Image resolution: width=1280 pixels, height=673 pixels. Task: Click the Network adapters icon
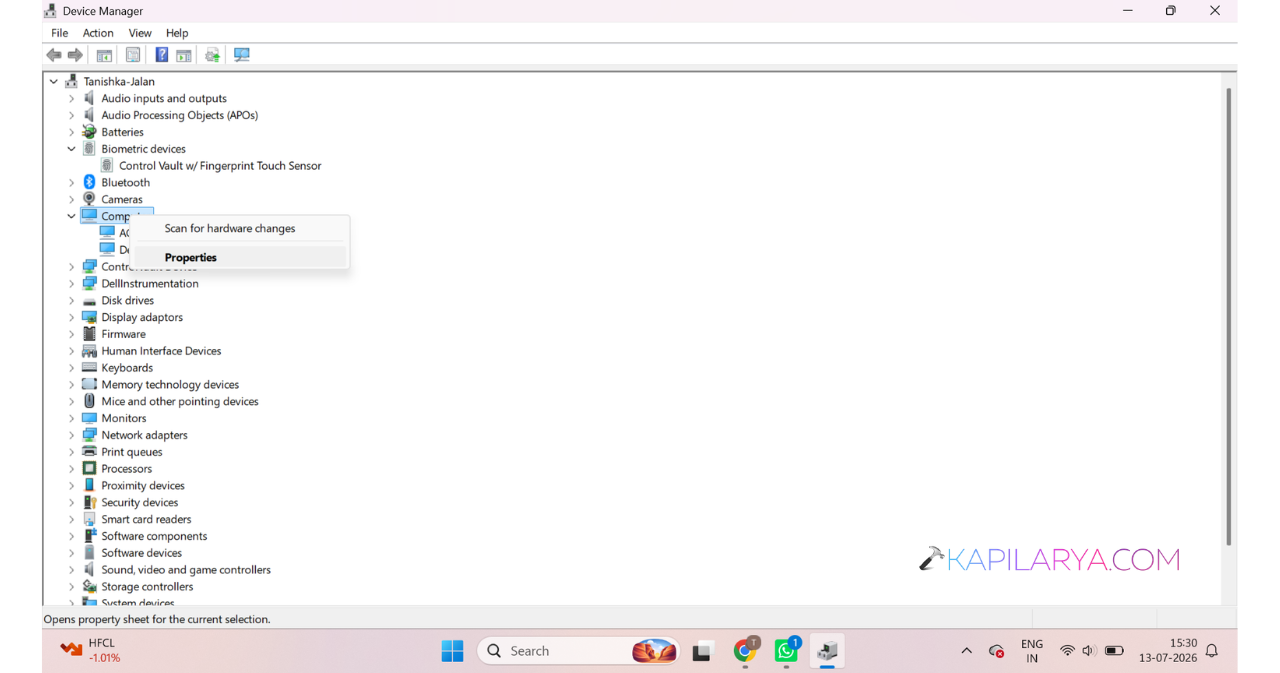[x=89, y=435]
